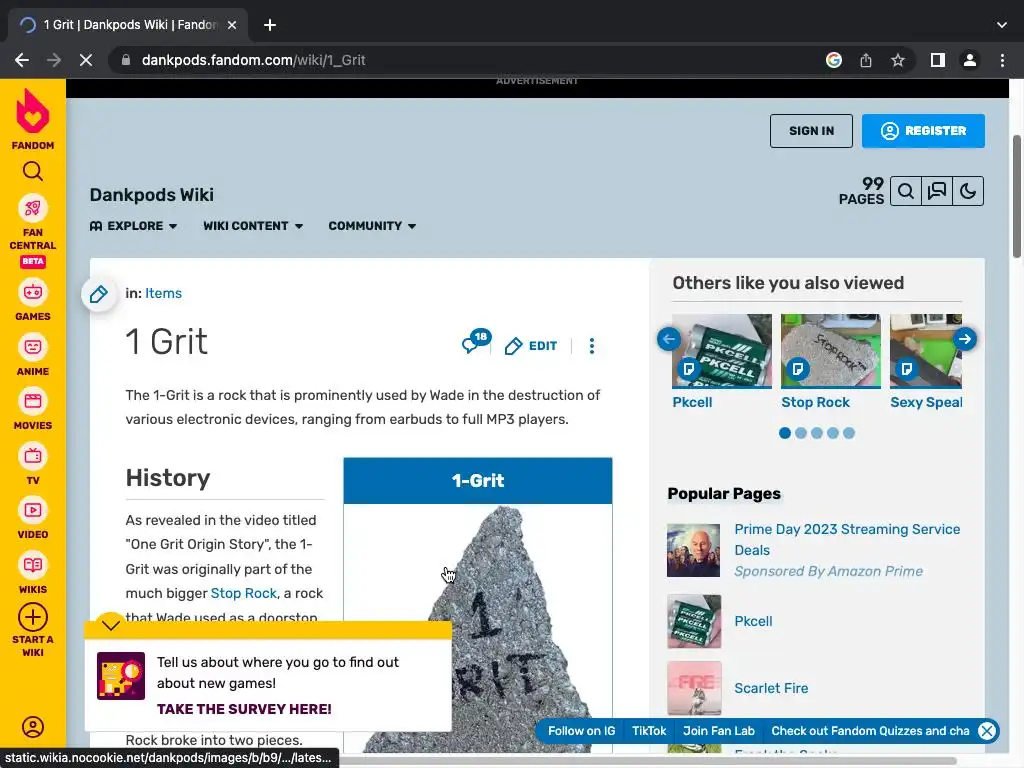Close the 1 Grit browser tab
Viewport: 1024px width, 768px height.
(232, 25)
